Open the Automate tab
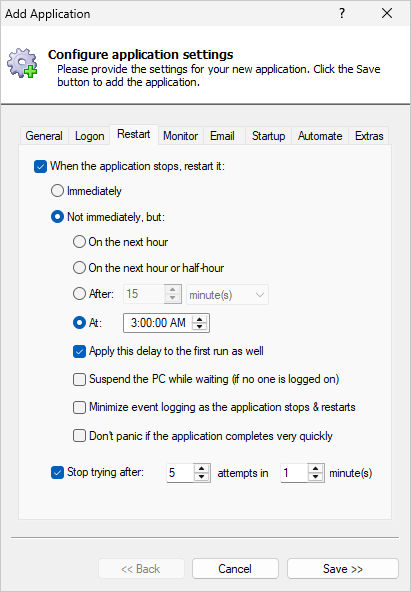 320,136
